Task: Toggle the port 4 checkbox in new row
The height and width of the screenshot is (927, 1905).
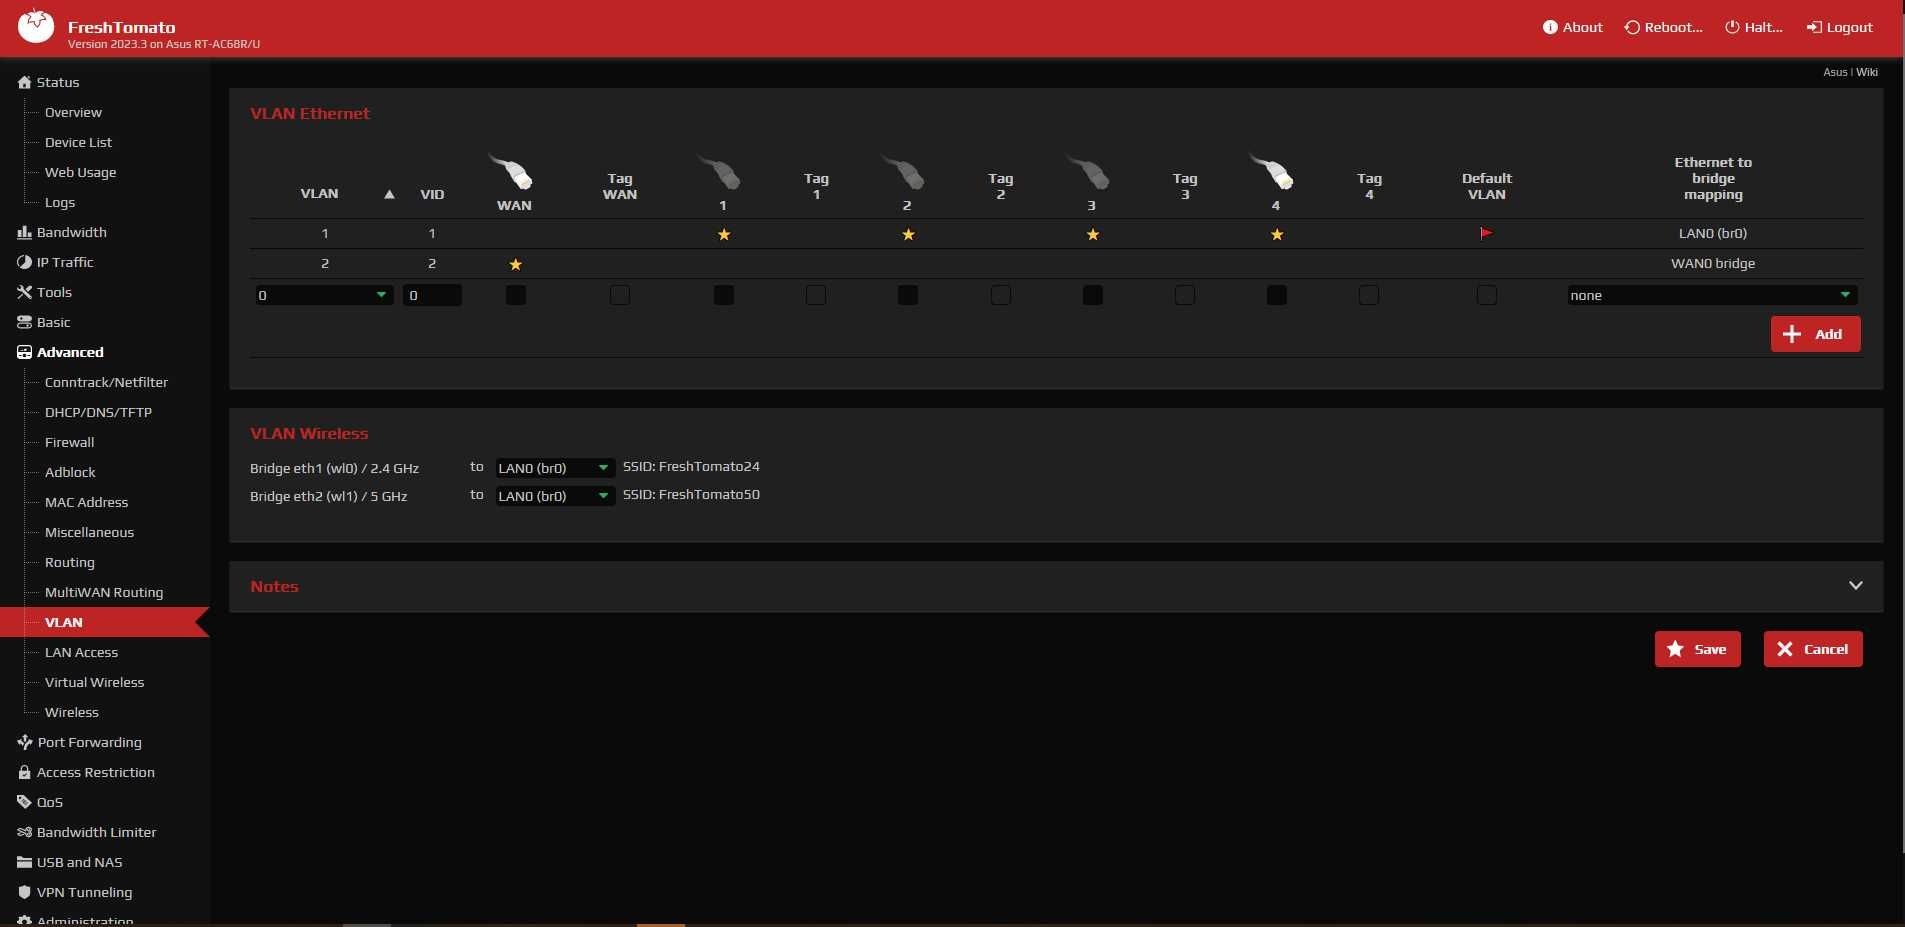Action: (x=1277, y=295)
